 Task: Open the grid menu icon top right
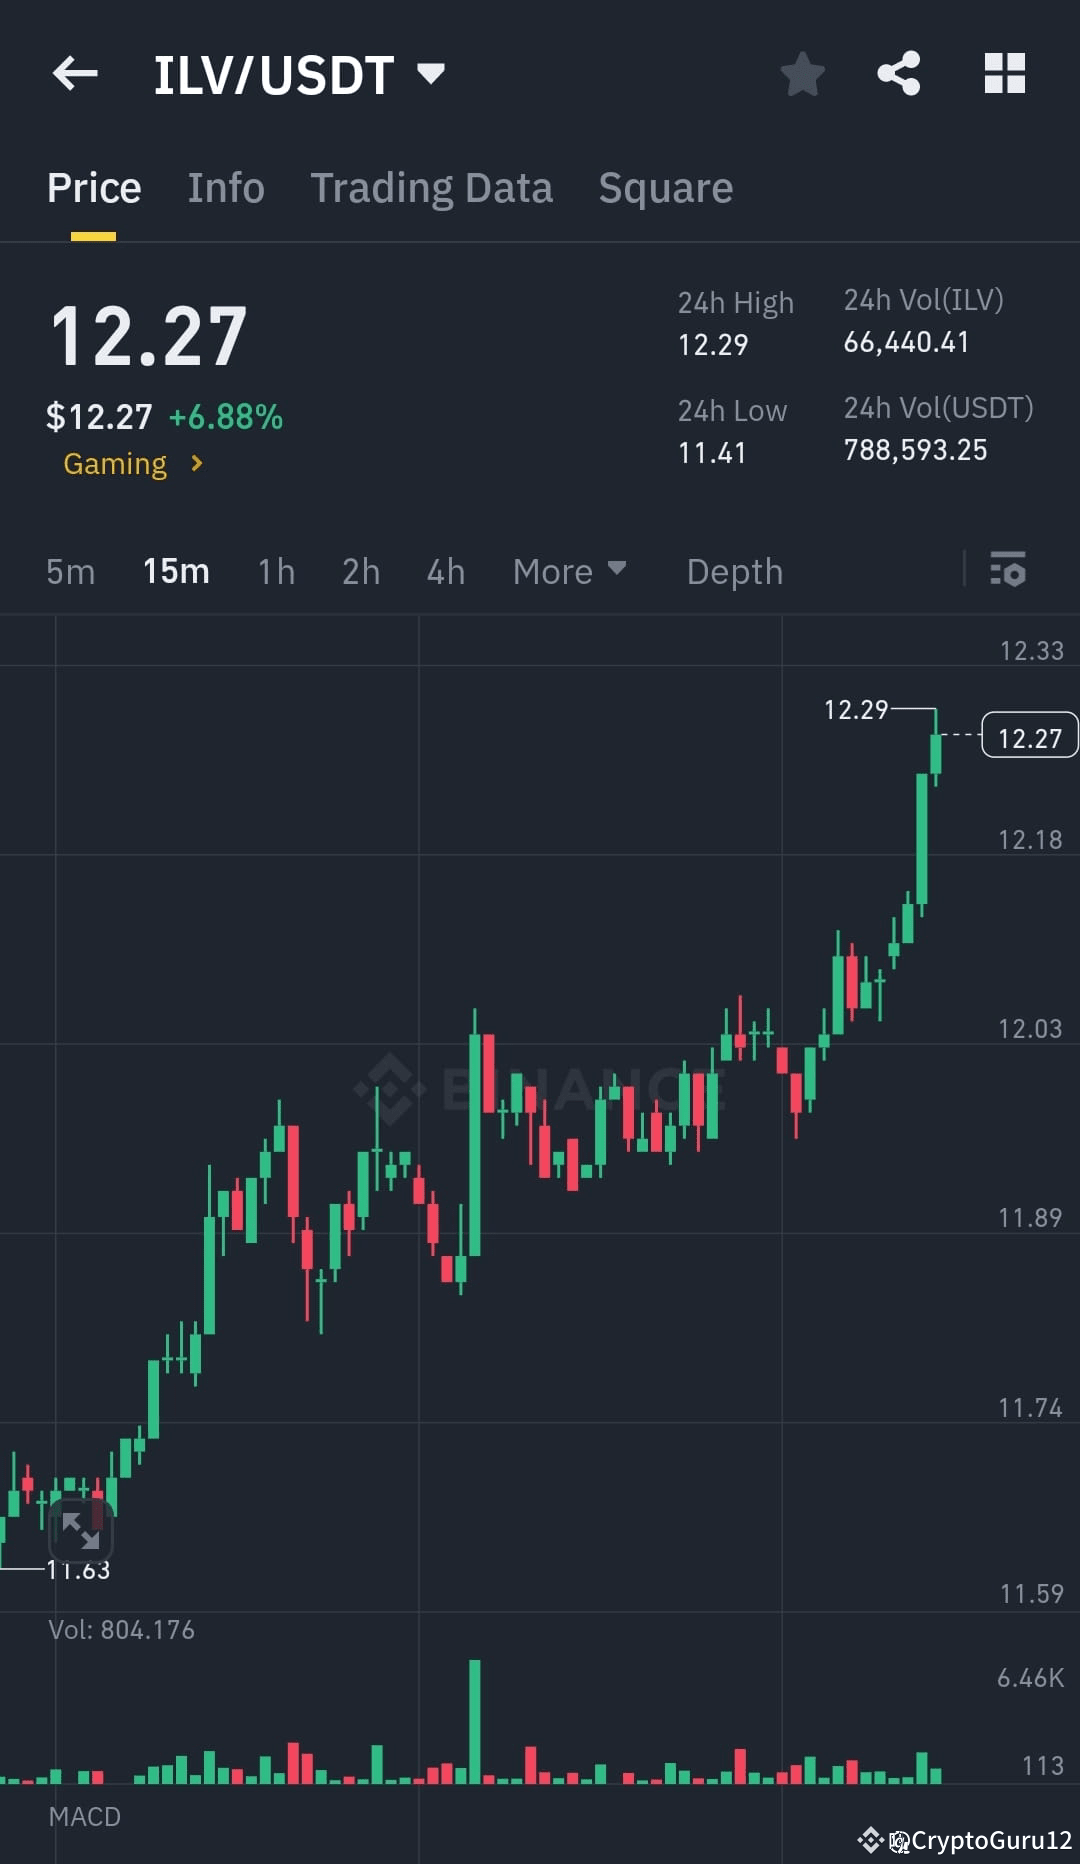1004,73
